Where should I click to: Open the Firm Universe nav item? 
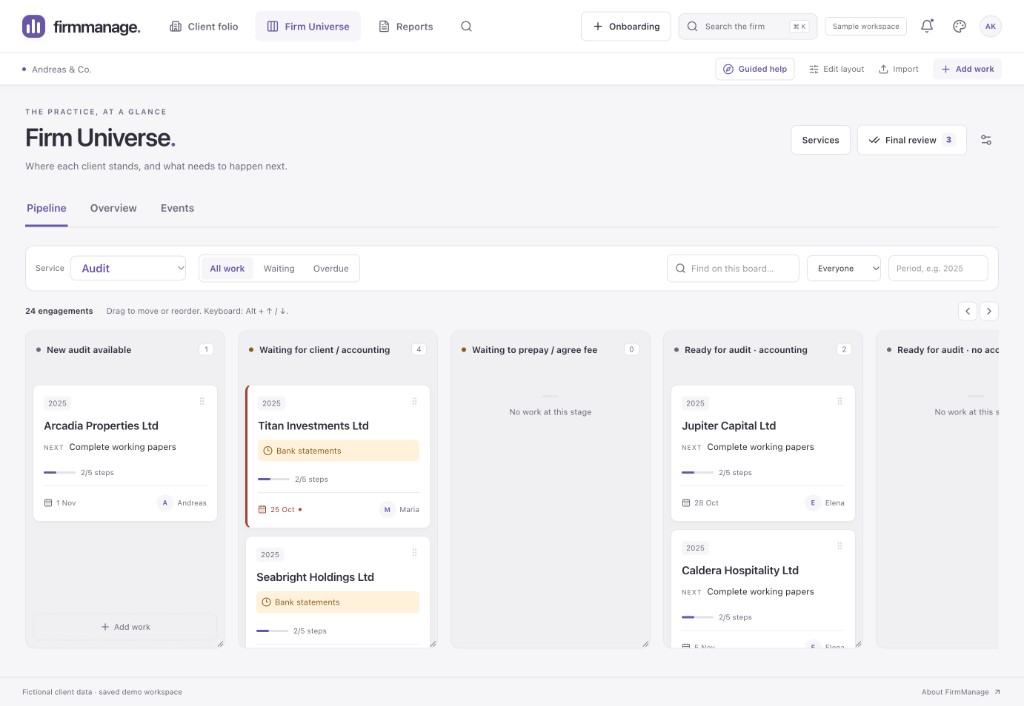308,27
